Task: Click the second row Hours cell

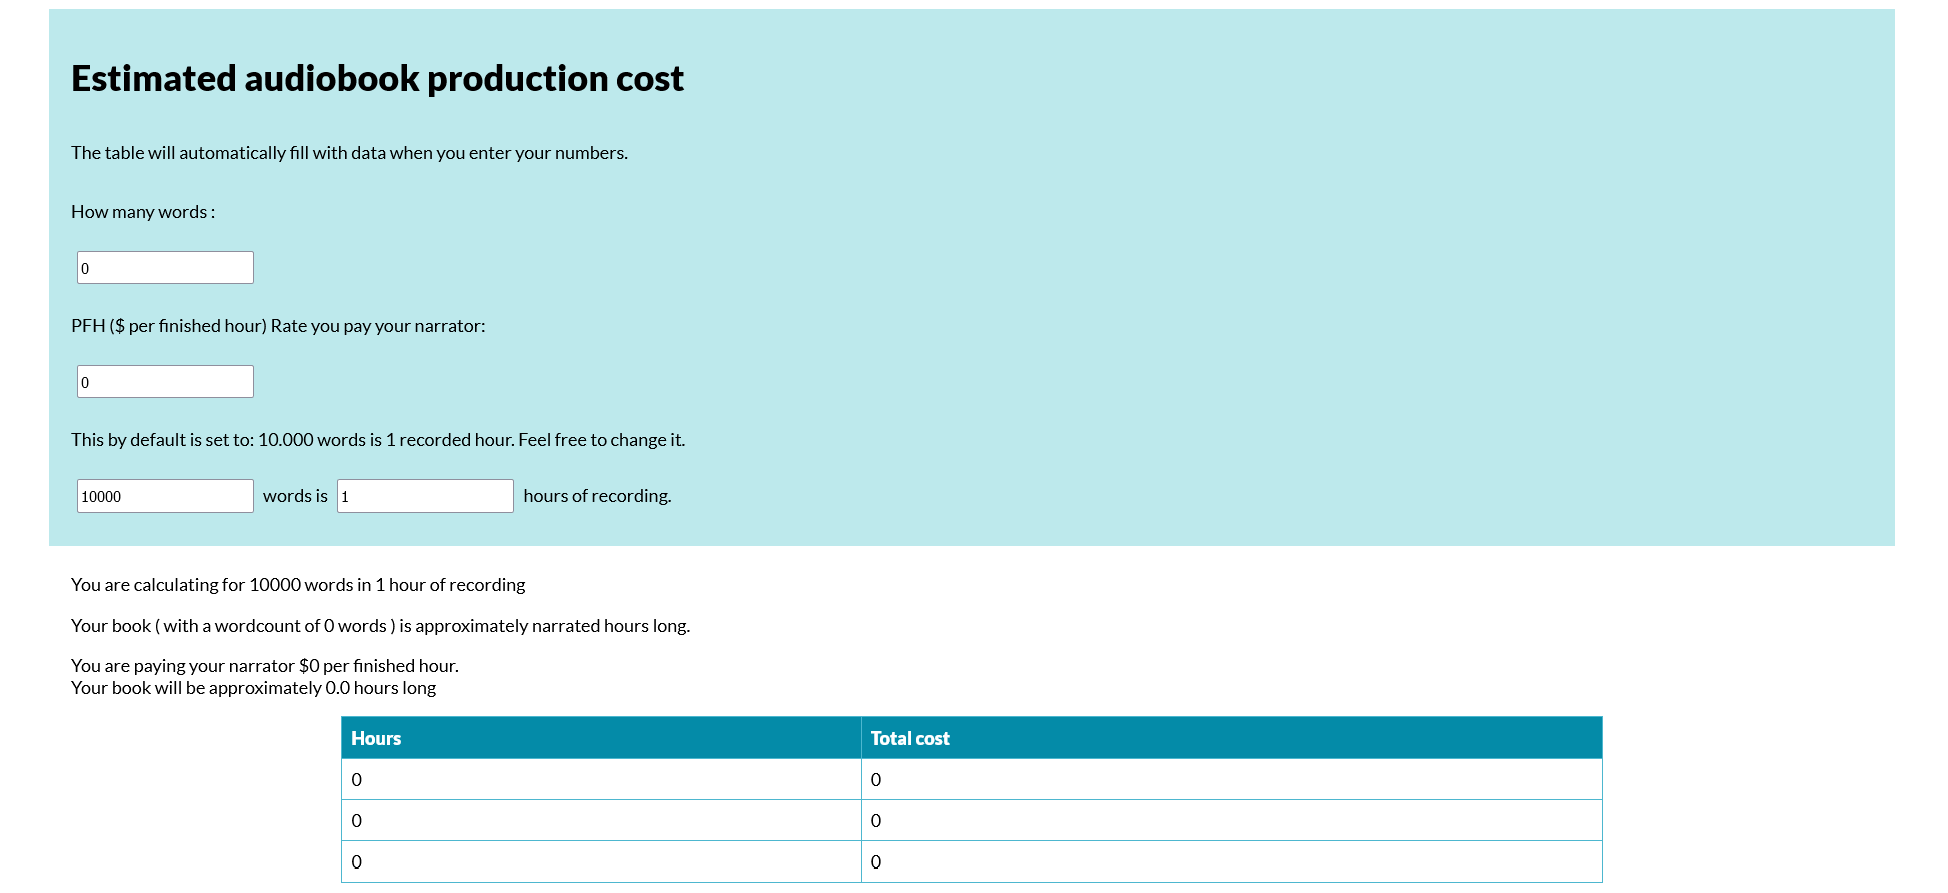Action: pyautogui.click(x=601, y=821)
